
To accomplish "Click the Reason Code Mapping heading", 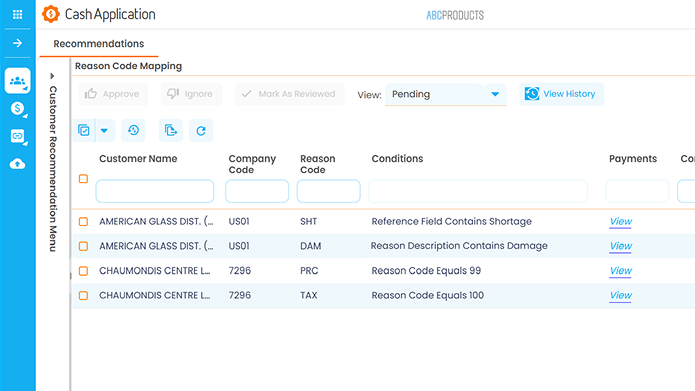I will point(129,66).
